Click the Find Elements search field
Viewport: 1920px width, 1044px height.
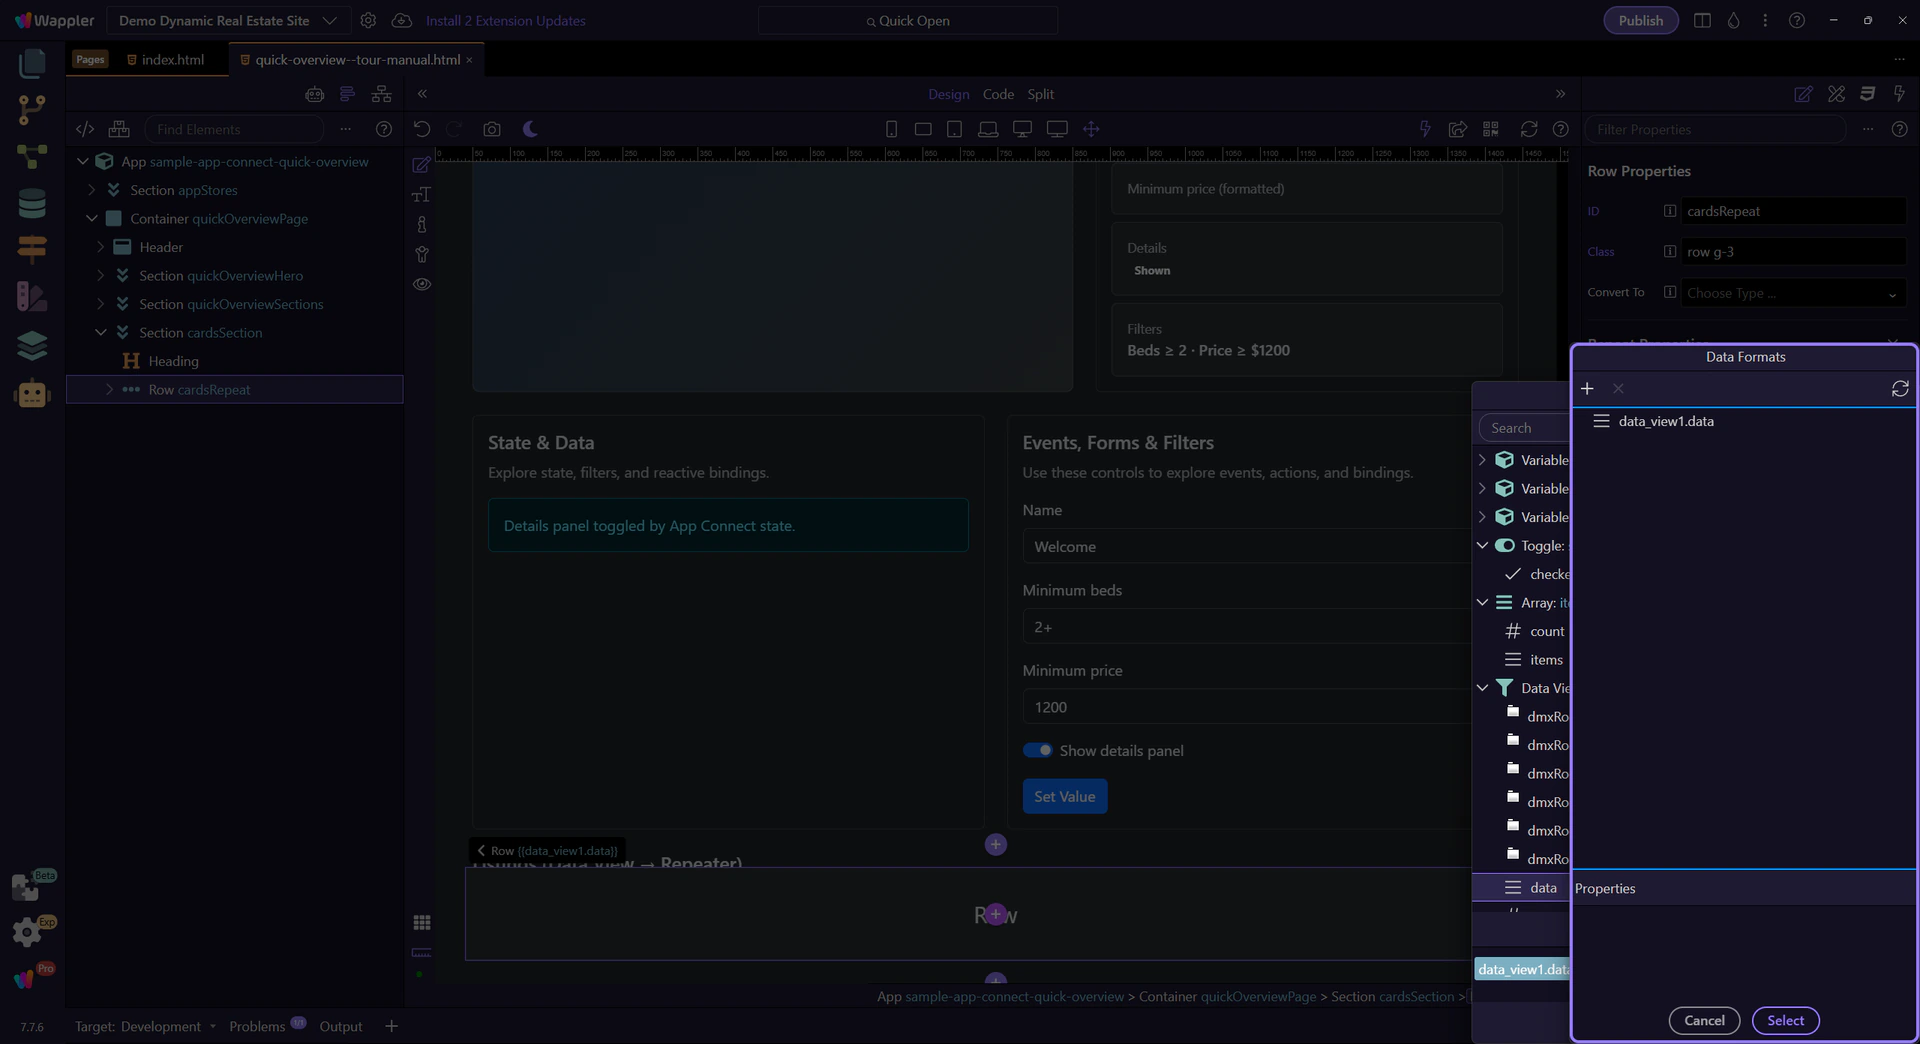(234, 129)
